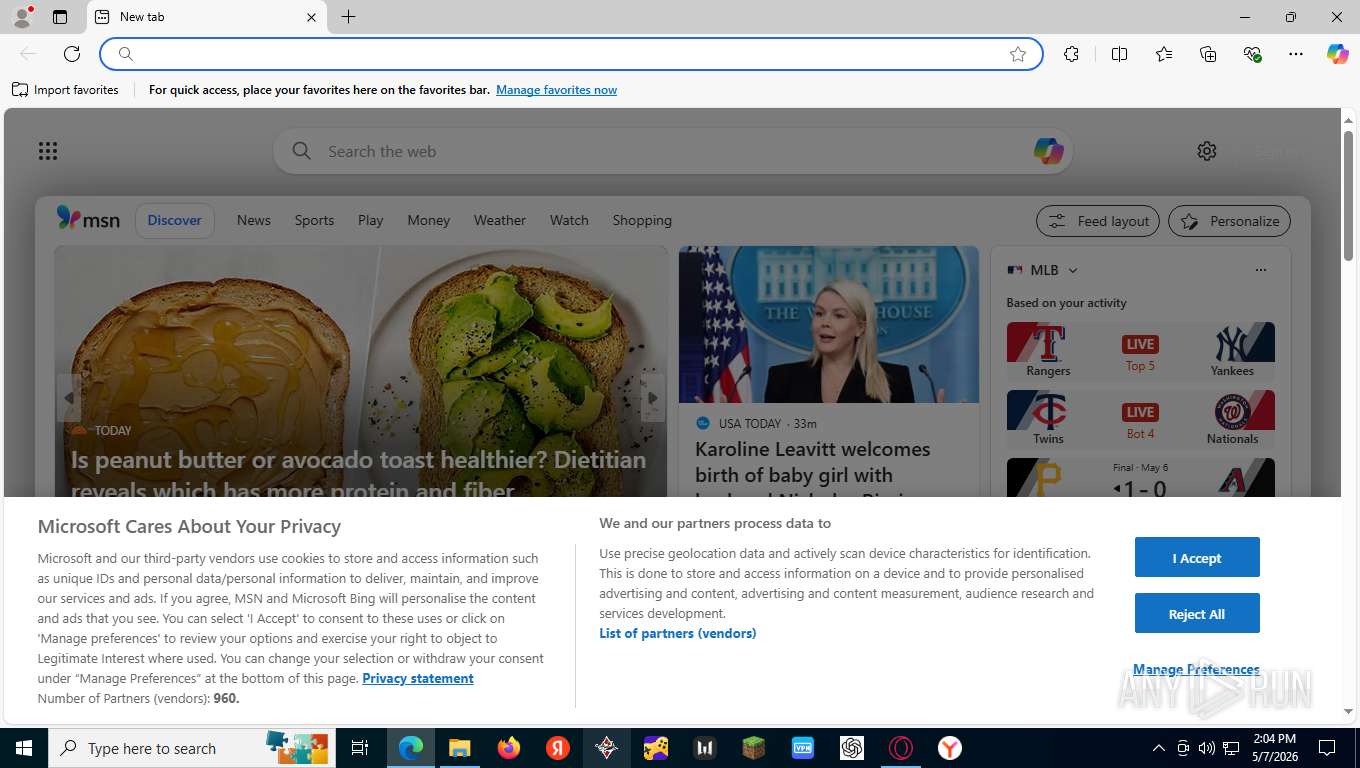The width and height of the screenshot is (1360, 768).
Task: Open List of partners (vendors) link
Action: point(678,633)
